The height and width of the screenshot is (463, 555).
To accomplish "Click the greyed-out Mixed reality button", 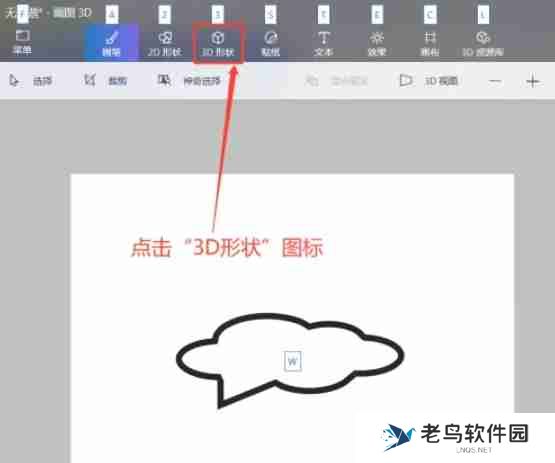I will [336, 81].
